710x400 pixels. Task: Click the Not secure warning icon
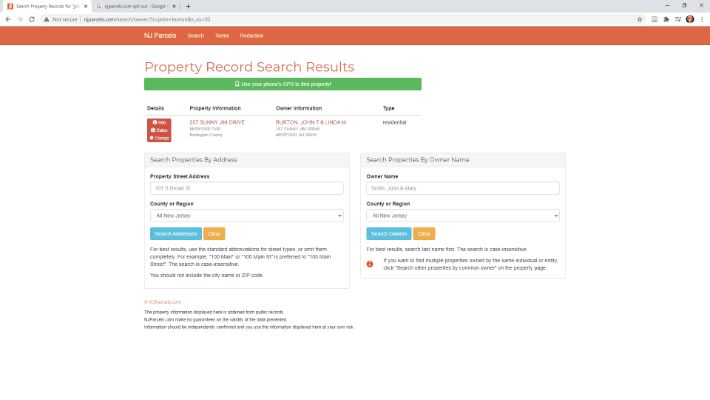(46, 19)
